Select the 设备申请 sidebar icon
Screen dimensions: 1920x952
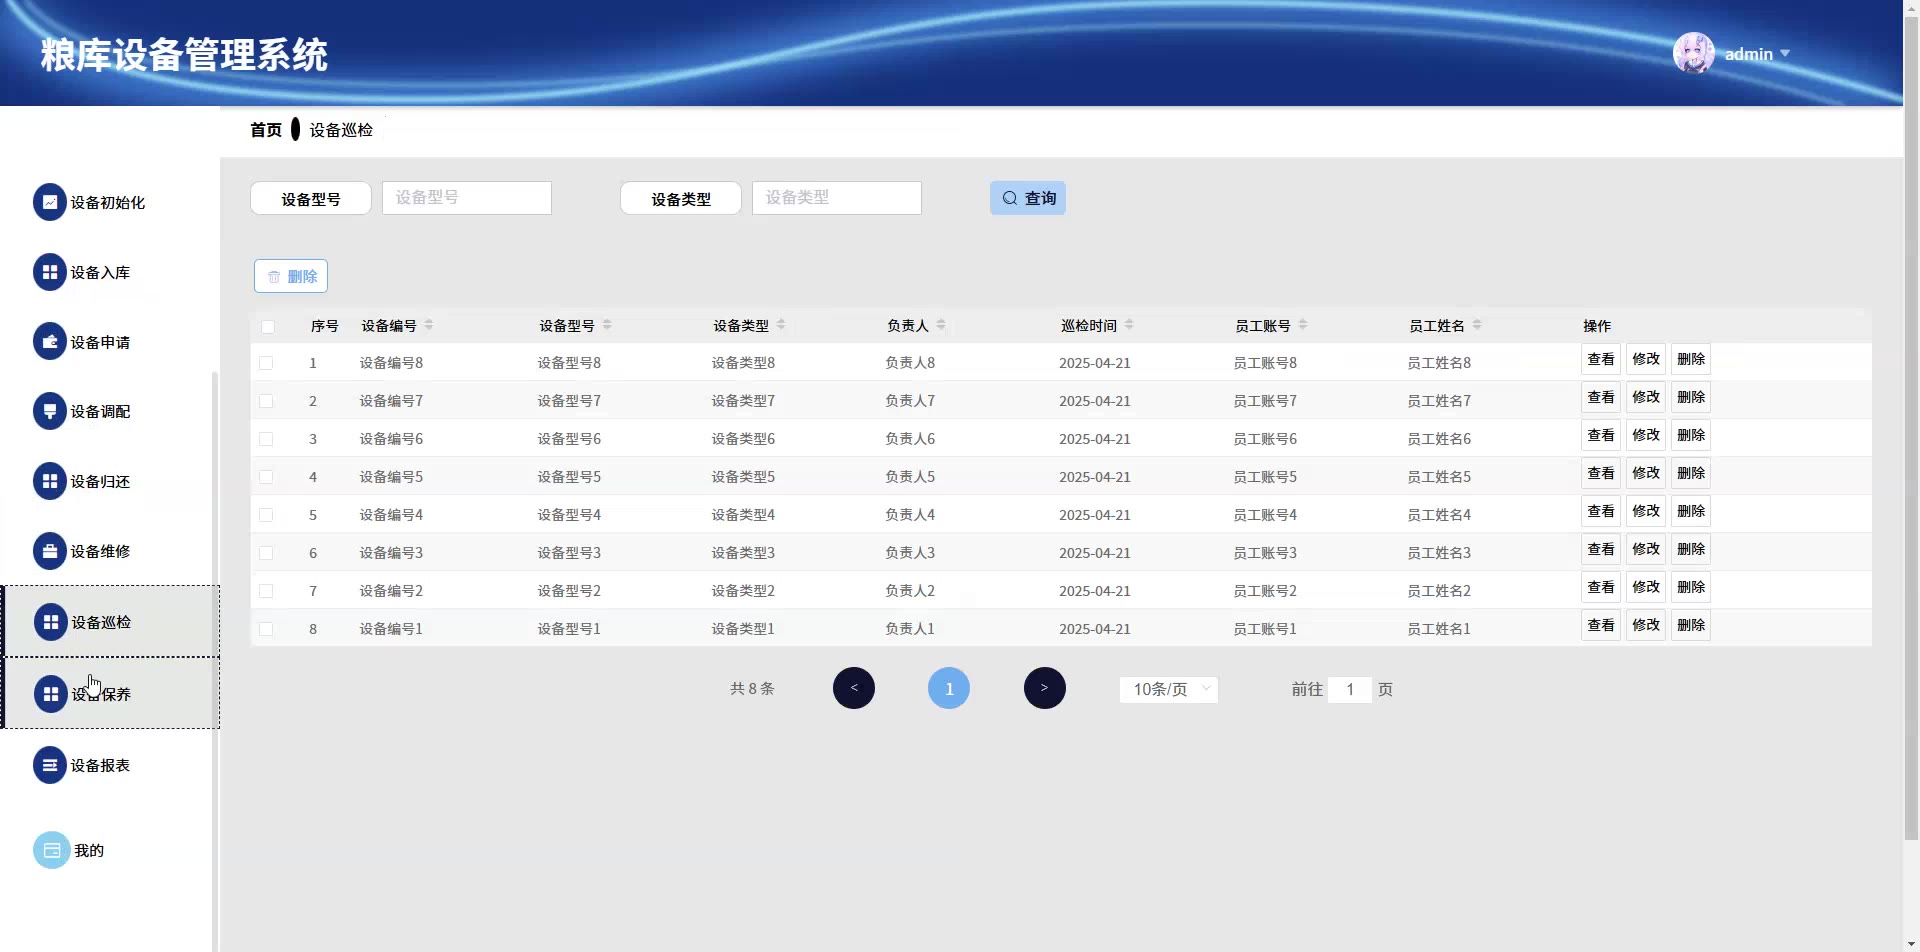(49, 342)
